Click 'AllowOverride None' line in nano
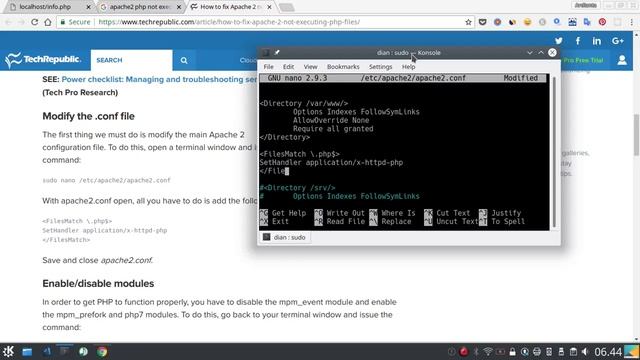The image size is (640, 360). click(x=331, y=120)
